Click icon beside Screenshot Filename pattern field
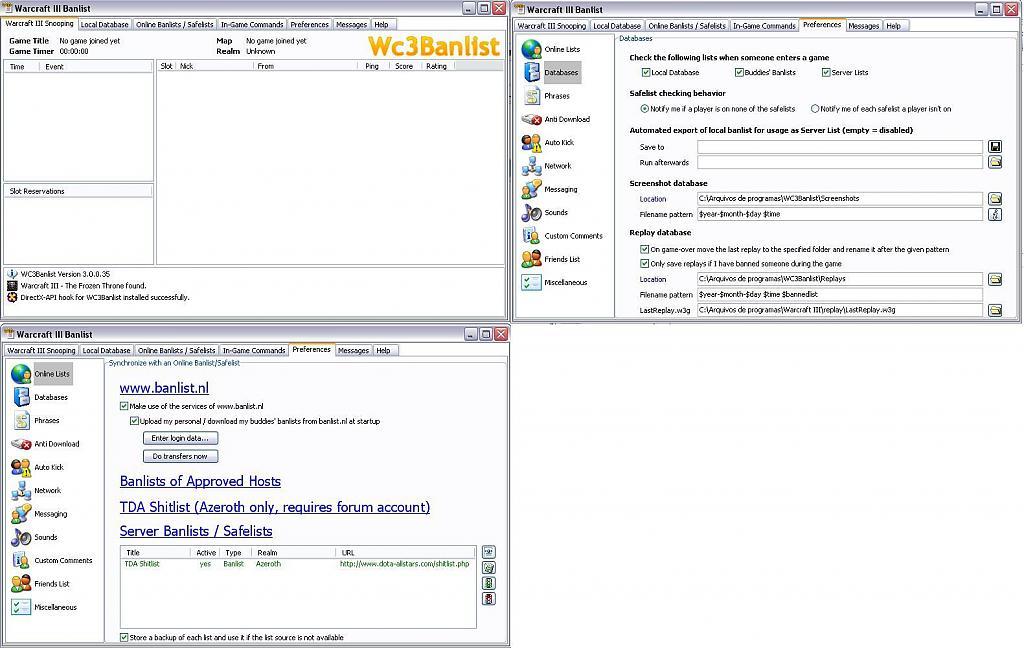Screen dimensions: 1024x648 point(995,214)
